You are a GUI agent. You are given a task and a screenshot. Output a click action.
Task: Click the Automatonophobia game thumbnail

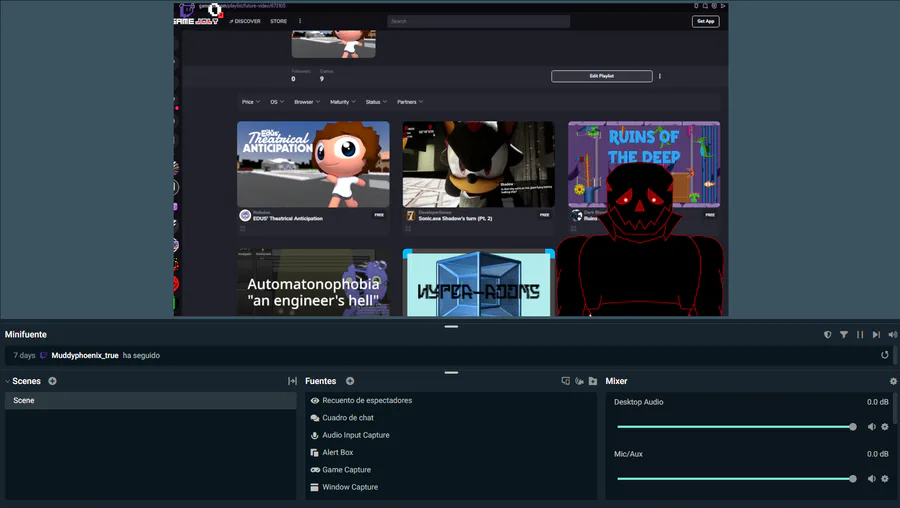313,282
